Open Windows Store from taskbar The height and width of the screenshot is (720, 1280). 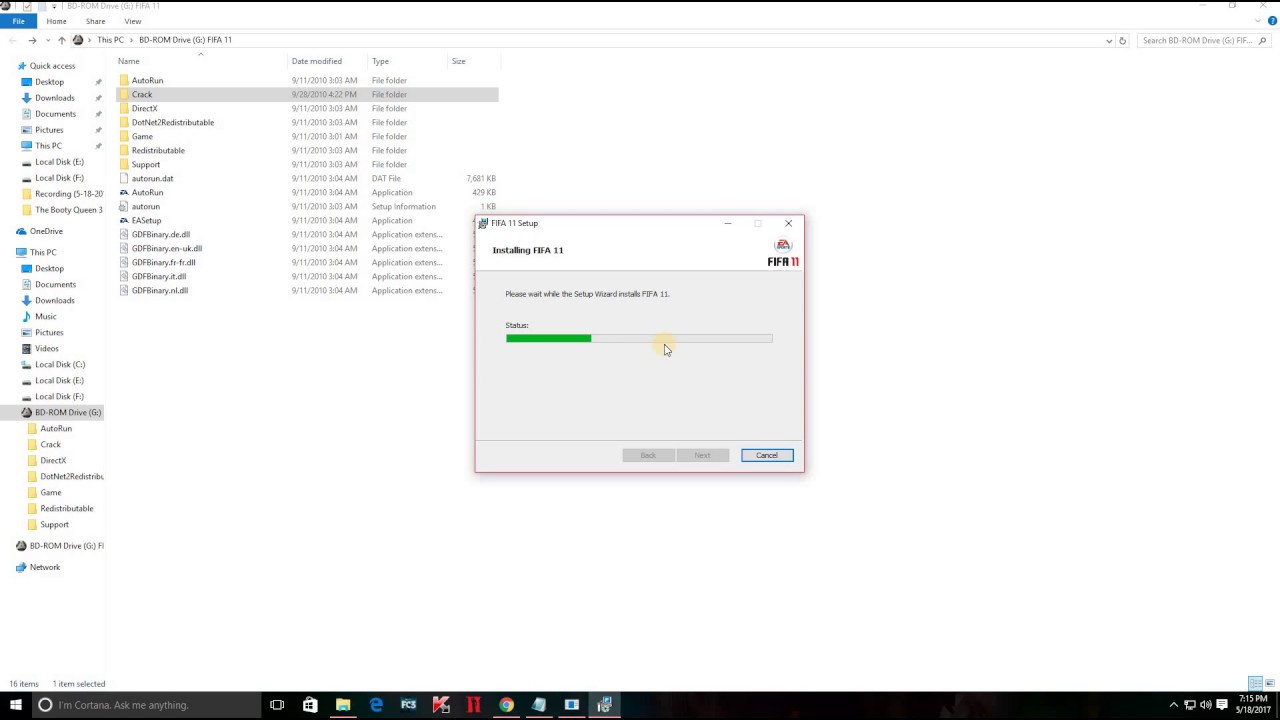pos(310,705)
